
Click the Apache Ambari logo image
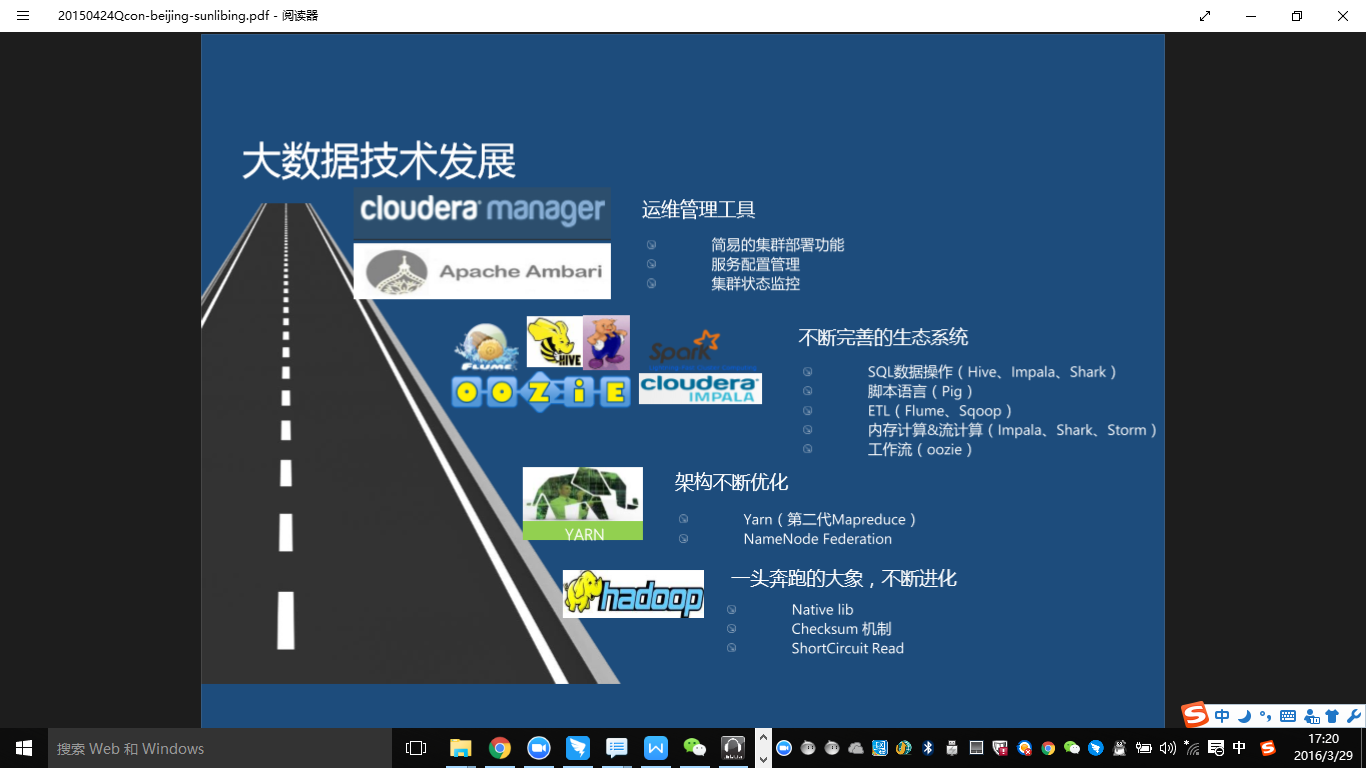(482, 271)
